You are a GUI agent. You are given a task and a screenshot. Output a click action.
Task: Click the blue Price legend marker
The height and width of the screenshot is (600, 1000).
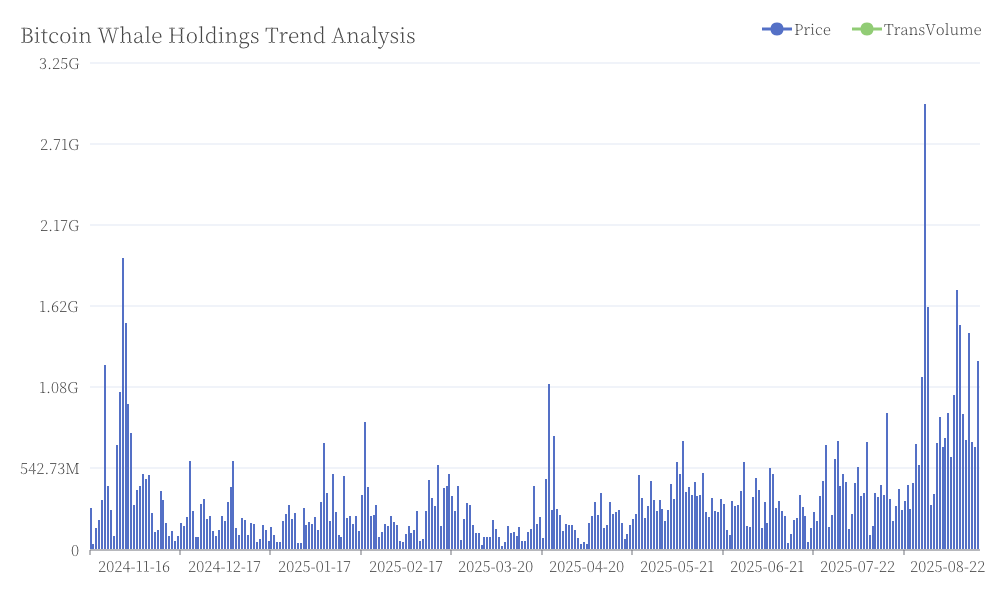pos(777,29)
